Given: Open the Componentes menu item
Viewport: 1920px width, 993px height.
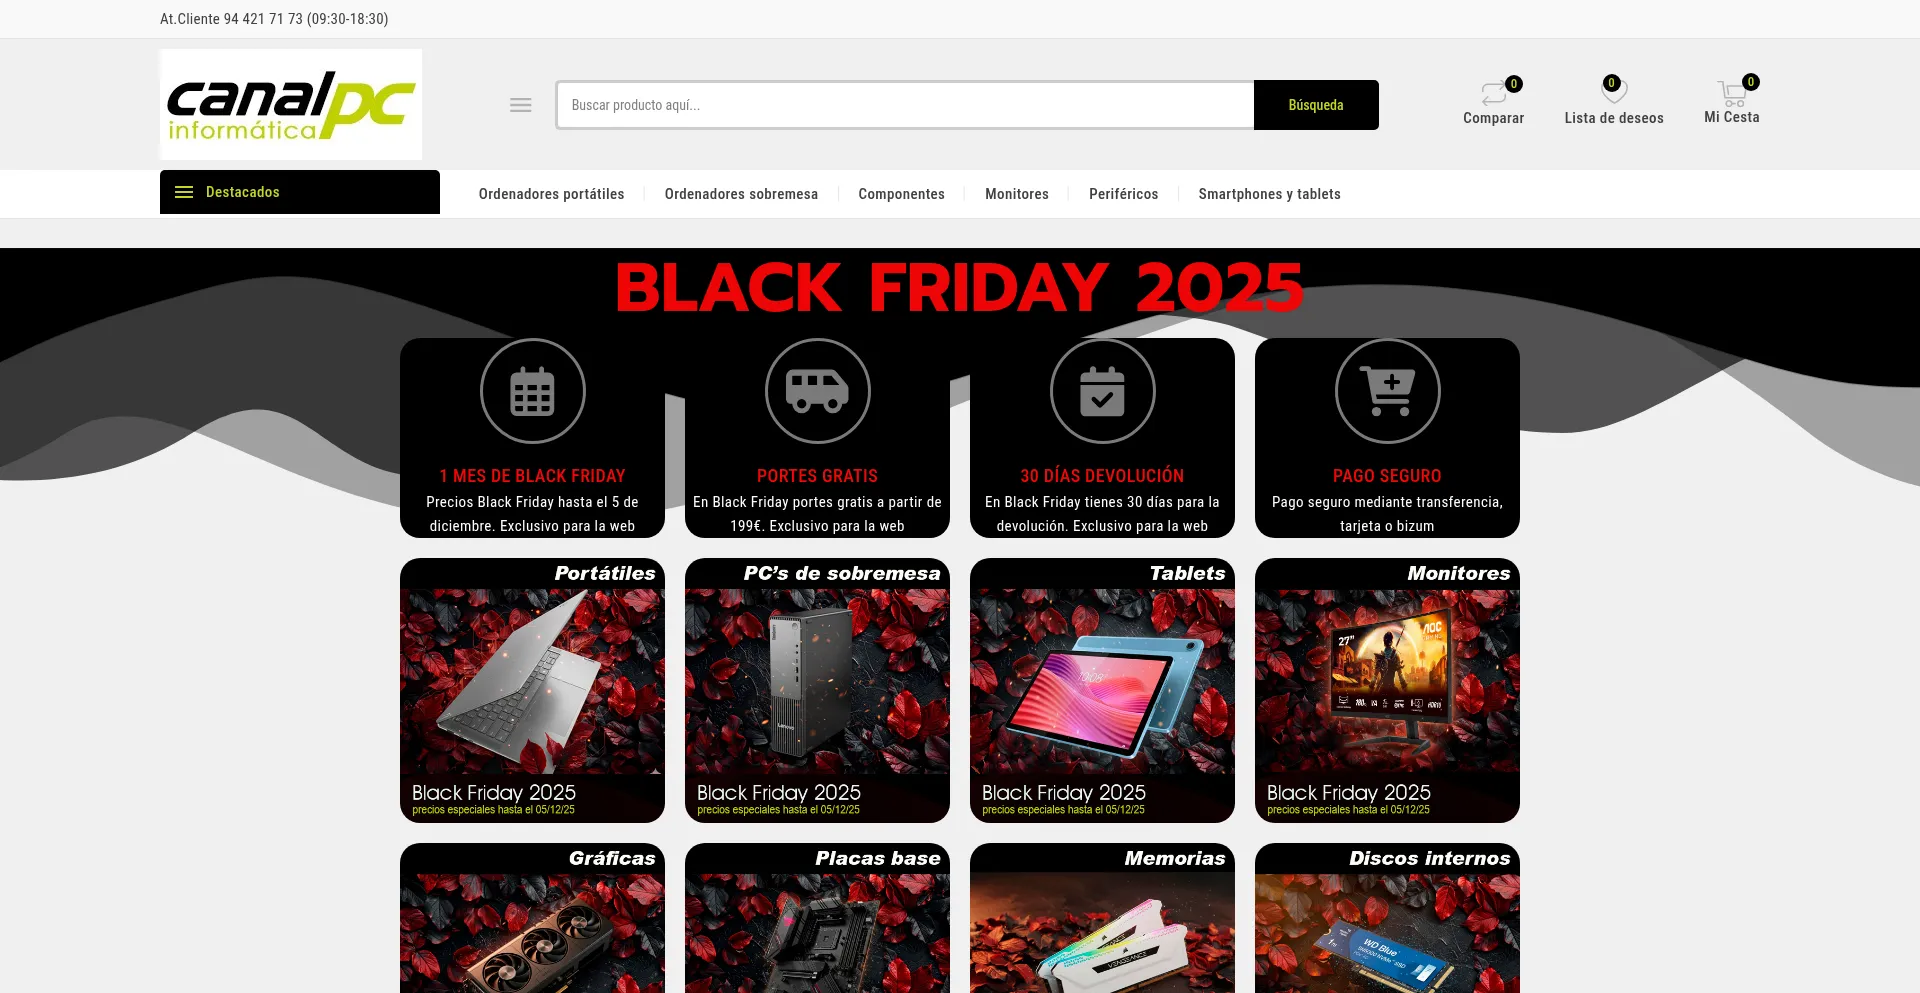Looking at the screenshot, I should pos(901,194).
